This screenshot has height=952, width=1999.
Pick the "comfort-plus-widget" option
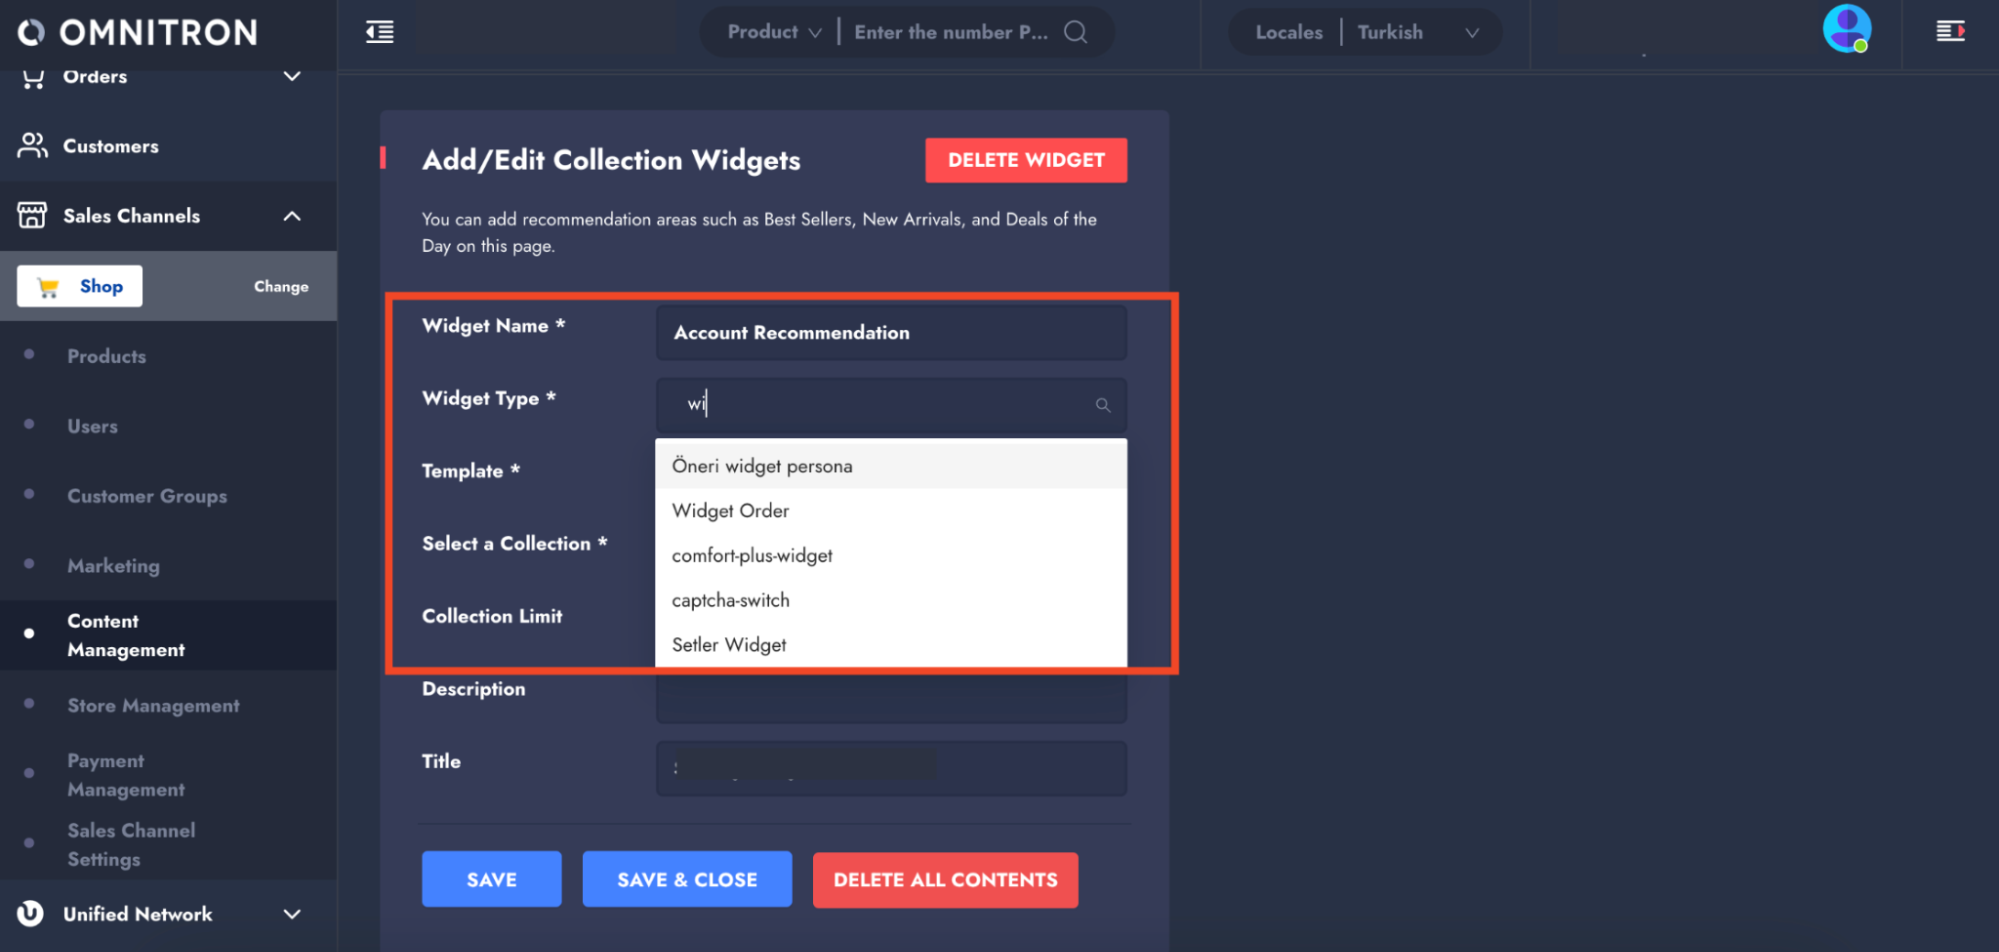[x=752, y=556]
